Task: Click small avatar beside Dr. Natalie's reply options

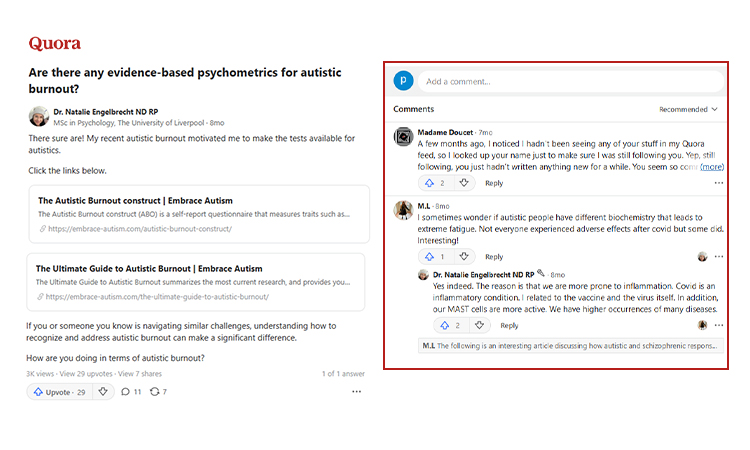Action: point(702,326)
